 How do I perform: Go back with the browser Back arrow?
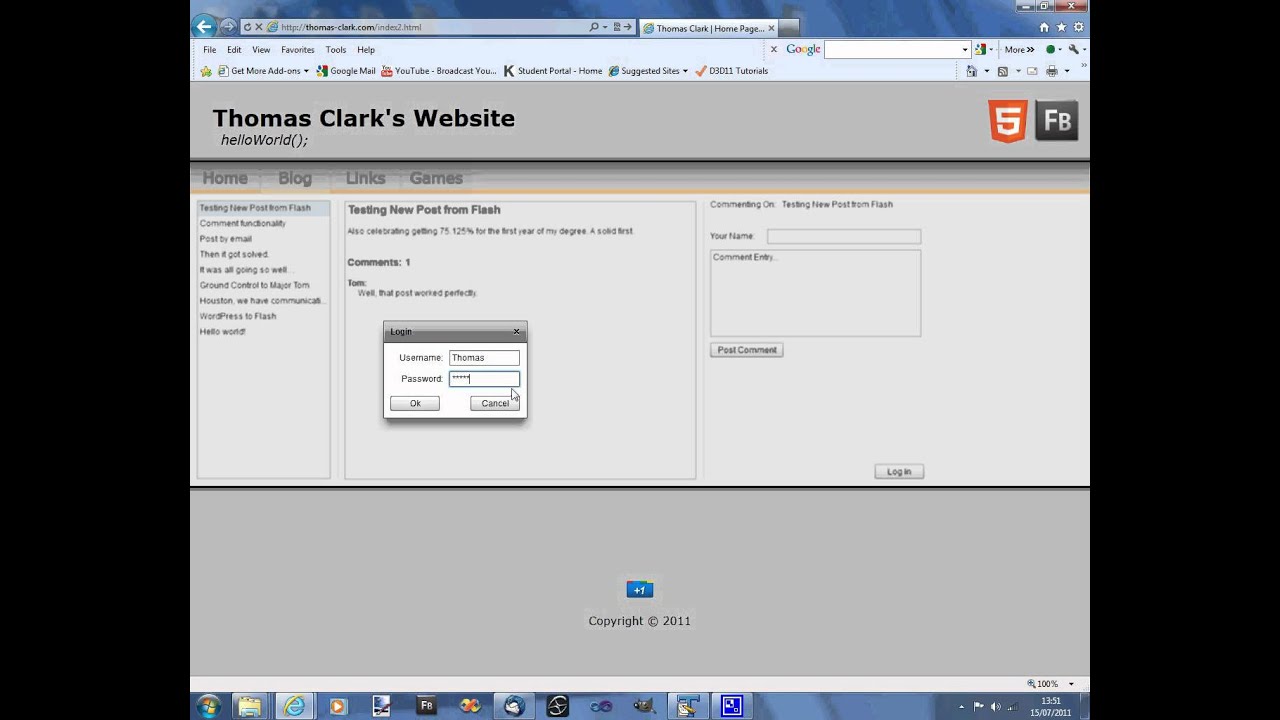coord(205,27)
